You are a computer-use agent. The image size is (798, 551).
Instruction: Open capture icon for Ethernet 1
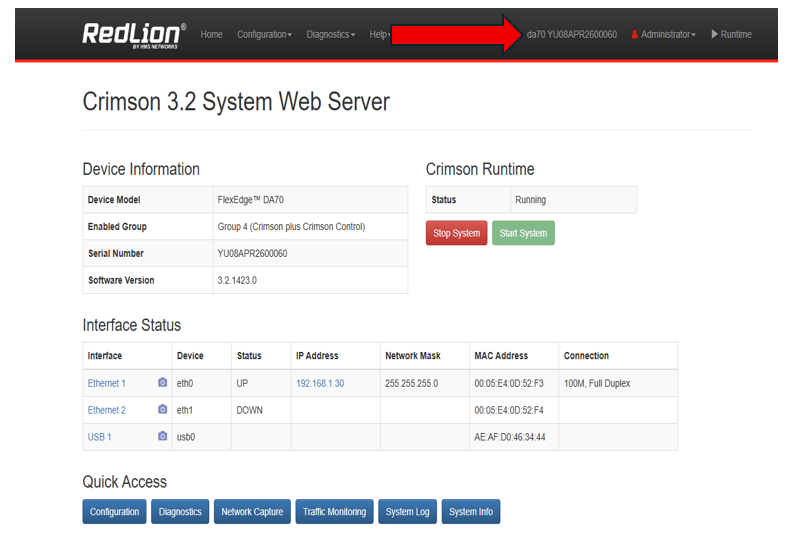tap(162, 383)
